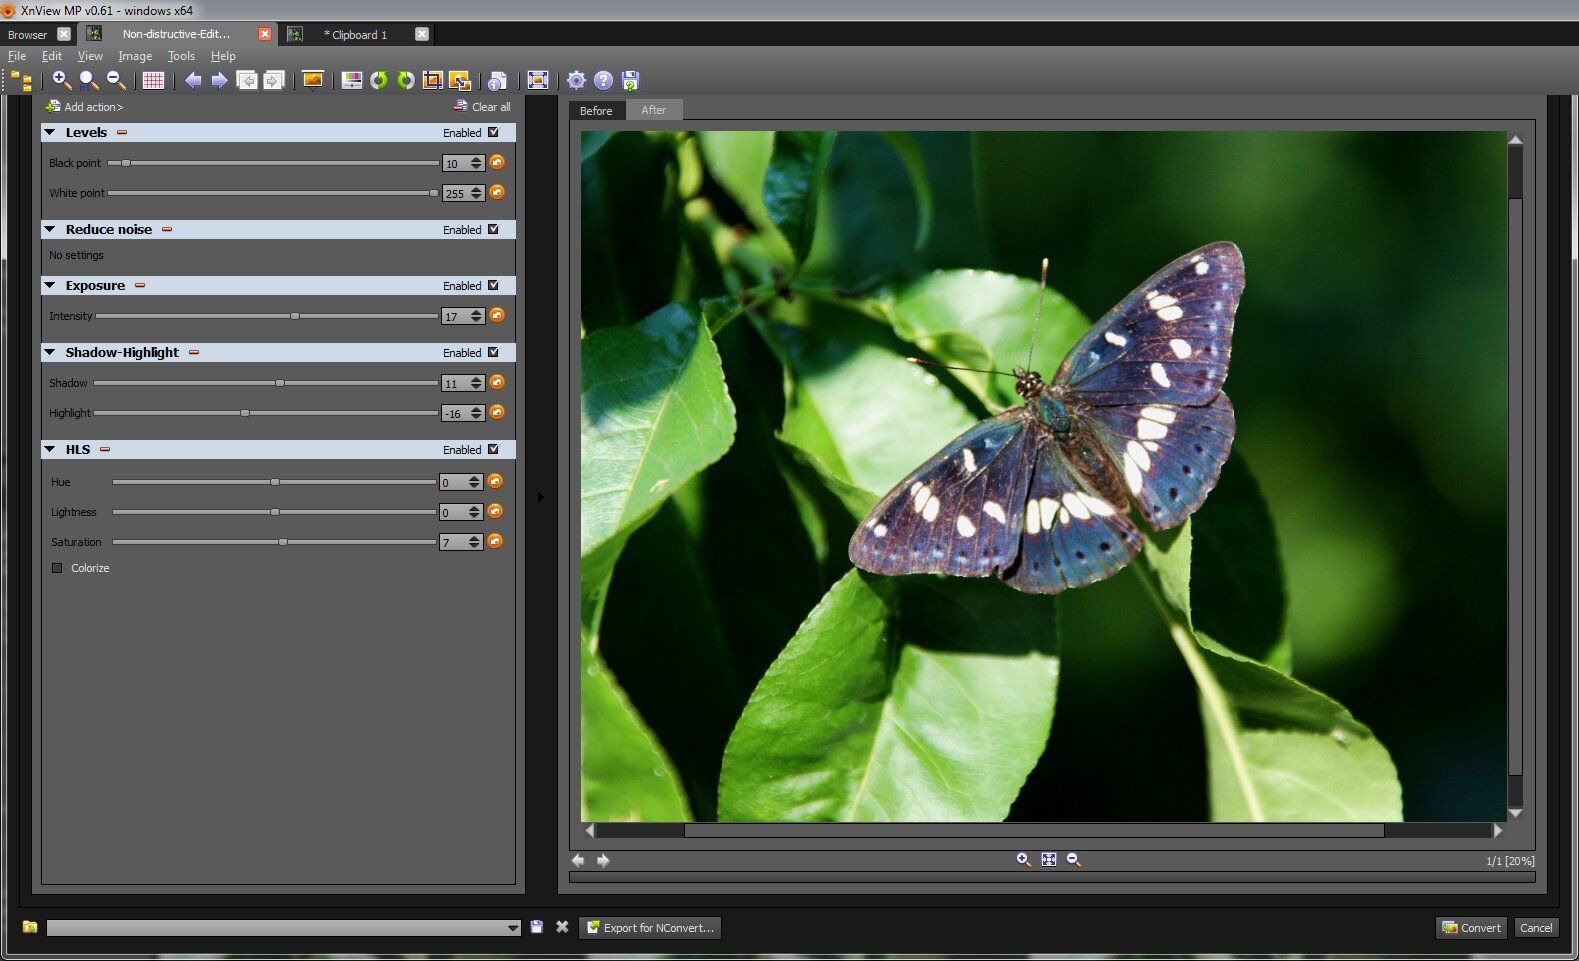The height and width of the screenshot is (961, 1579).
Task: Show file properties info icon
Action: 497,80
